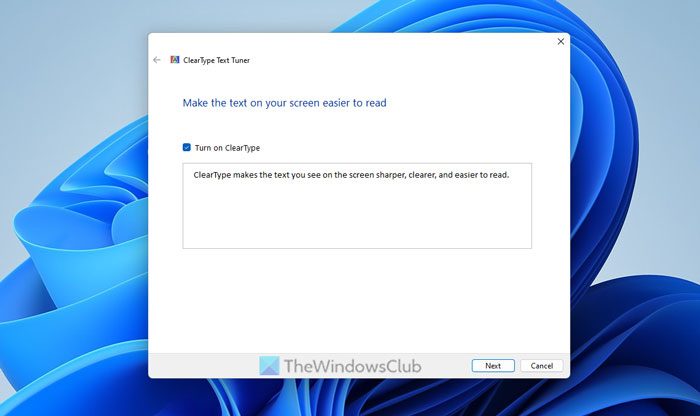
Task: Click heading 'Make the text on your screen easier to read'
Action: (x=284, y=103)
